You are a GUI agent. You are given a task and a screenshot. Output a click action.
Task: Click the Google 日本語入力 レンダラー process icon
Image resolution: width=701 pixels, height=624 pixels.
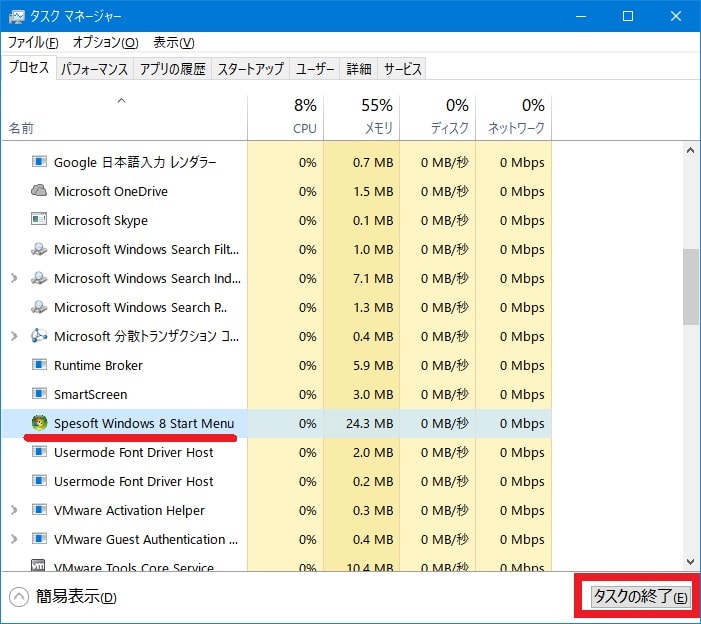[39, 161]
